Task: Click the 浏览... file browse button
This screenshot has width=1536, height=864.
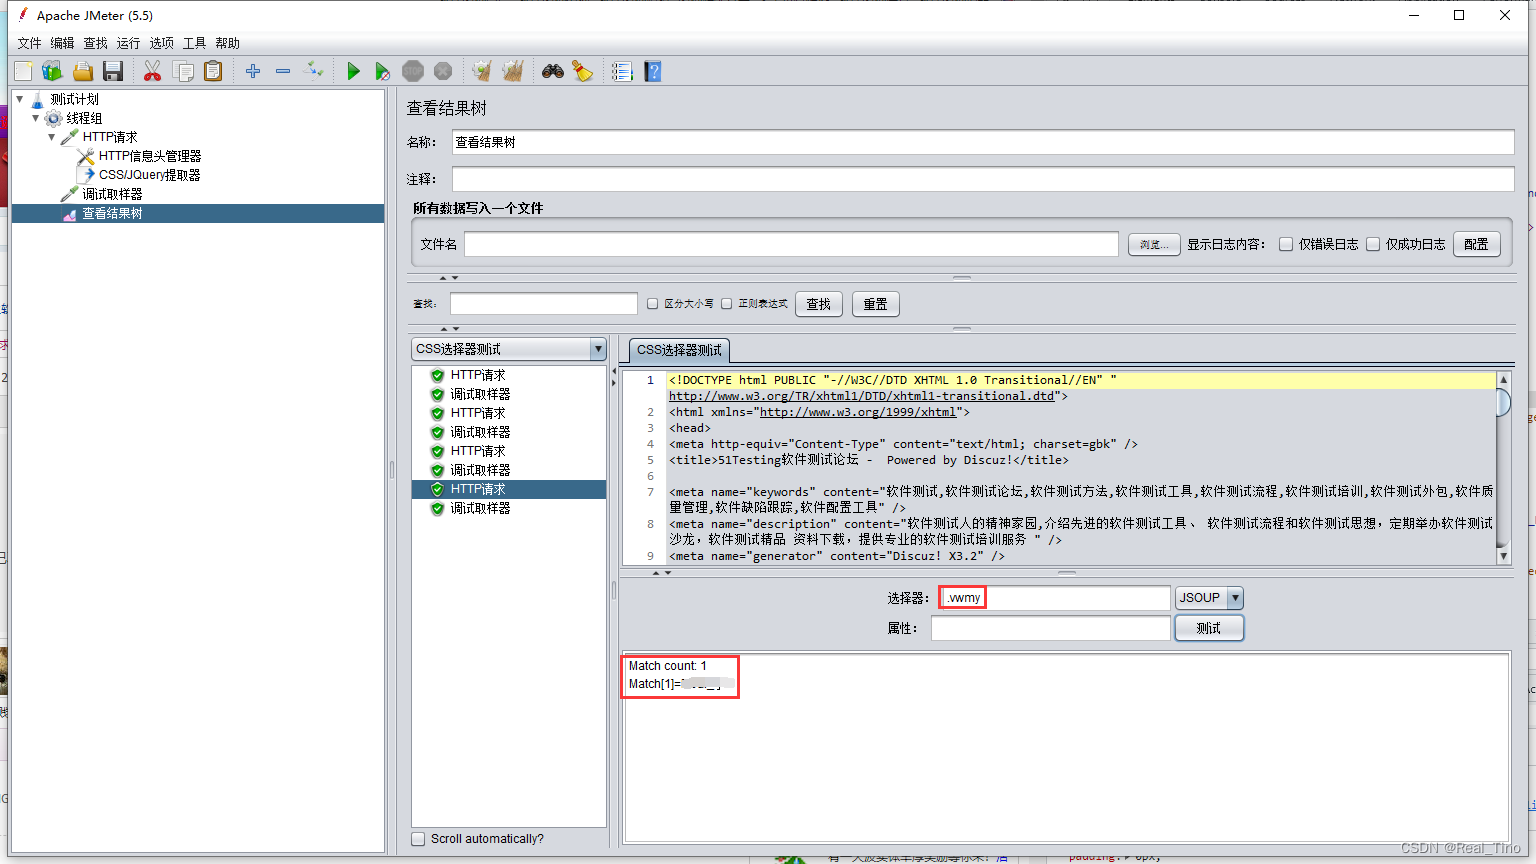Action: pos(1154,244)
